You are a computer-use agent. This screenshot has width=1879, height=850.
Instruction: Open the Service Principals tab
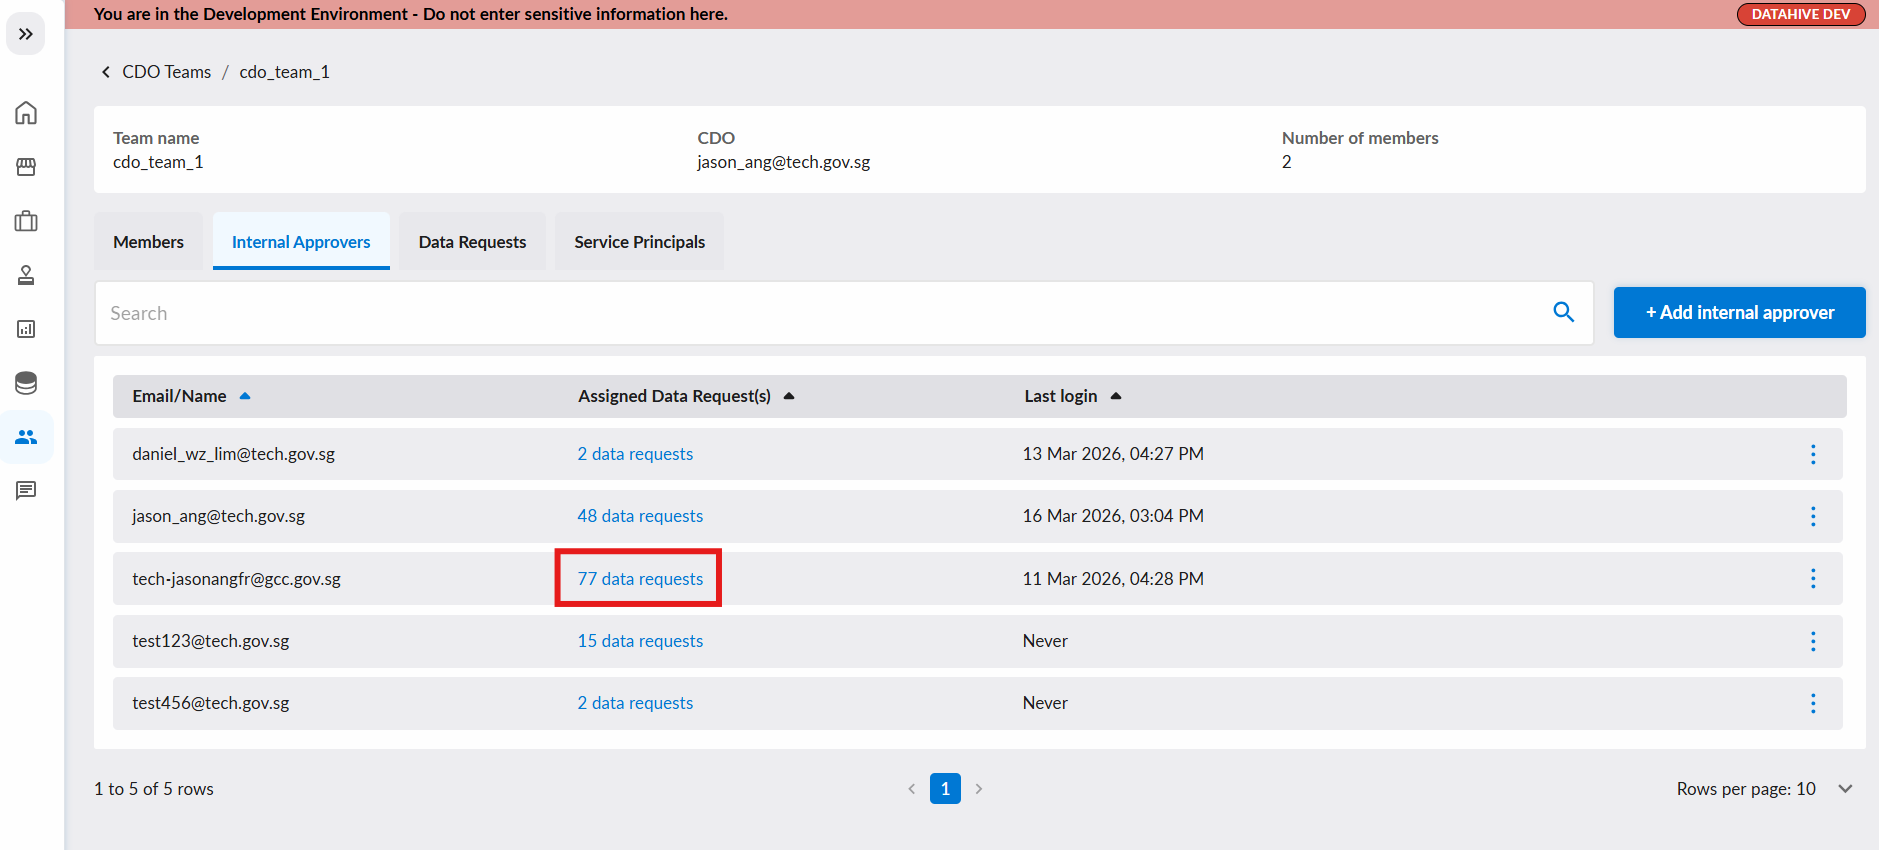click(640, 242)
